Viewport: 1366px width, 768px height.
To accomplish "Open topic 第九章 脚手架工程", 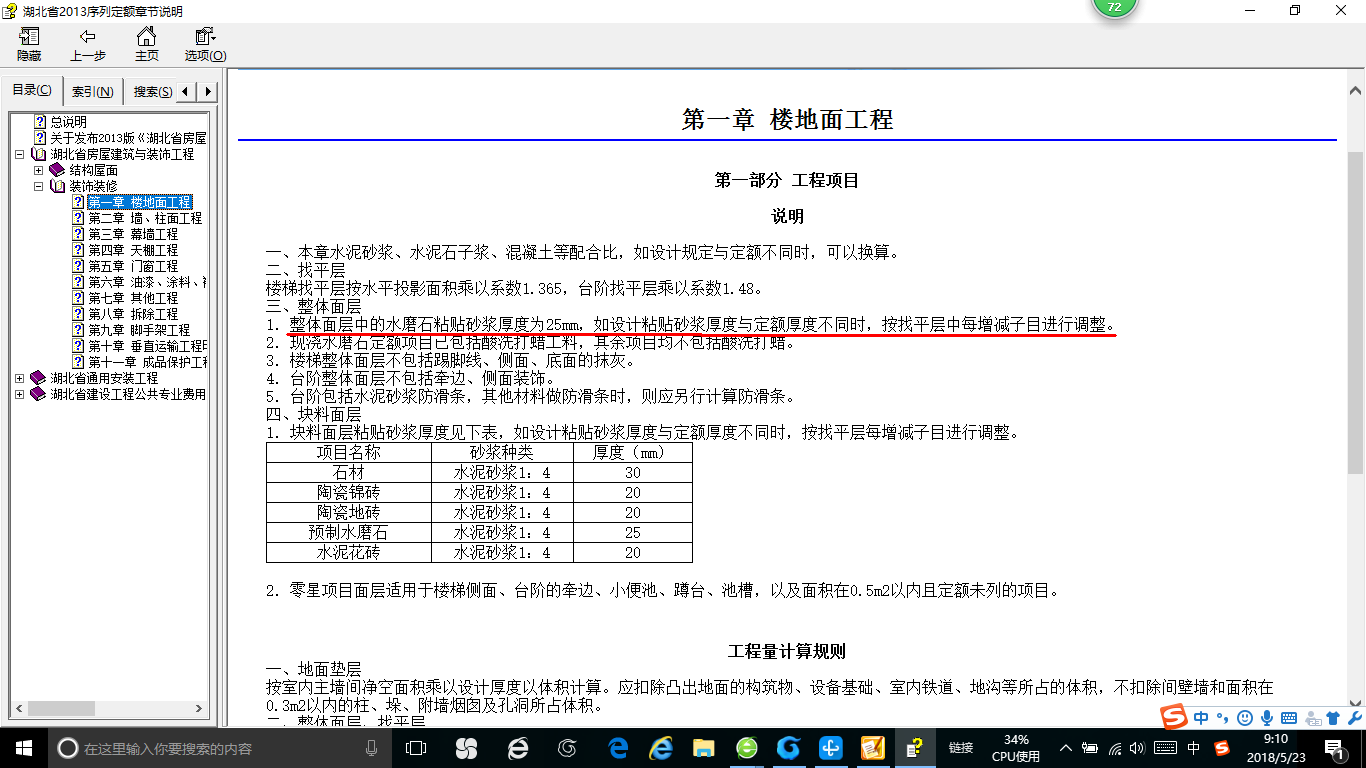I will pyautogui.click(x=139, y=330).
